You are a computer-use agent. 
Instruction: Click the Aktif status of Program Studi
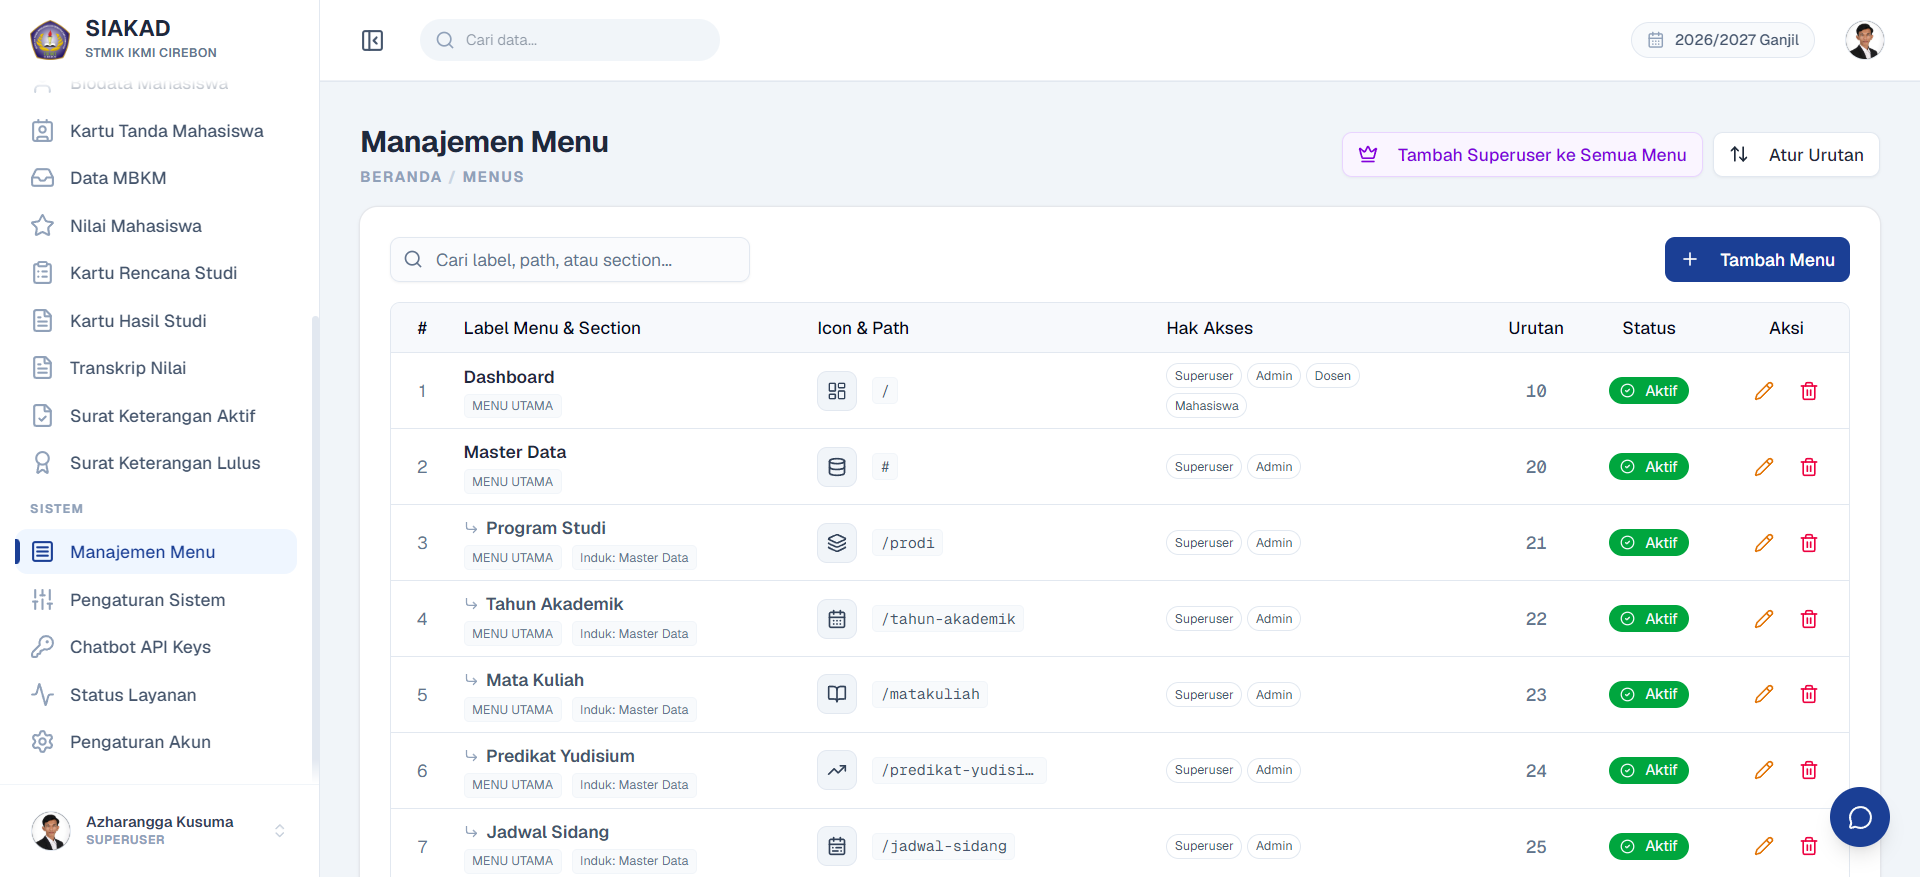[1648, 543]
